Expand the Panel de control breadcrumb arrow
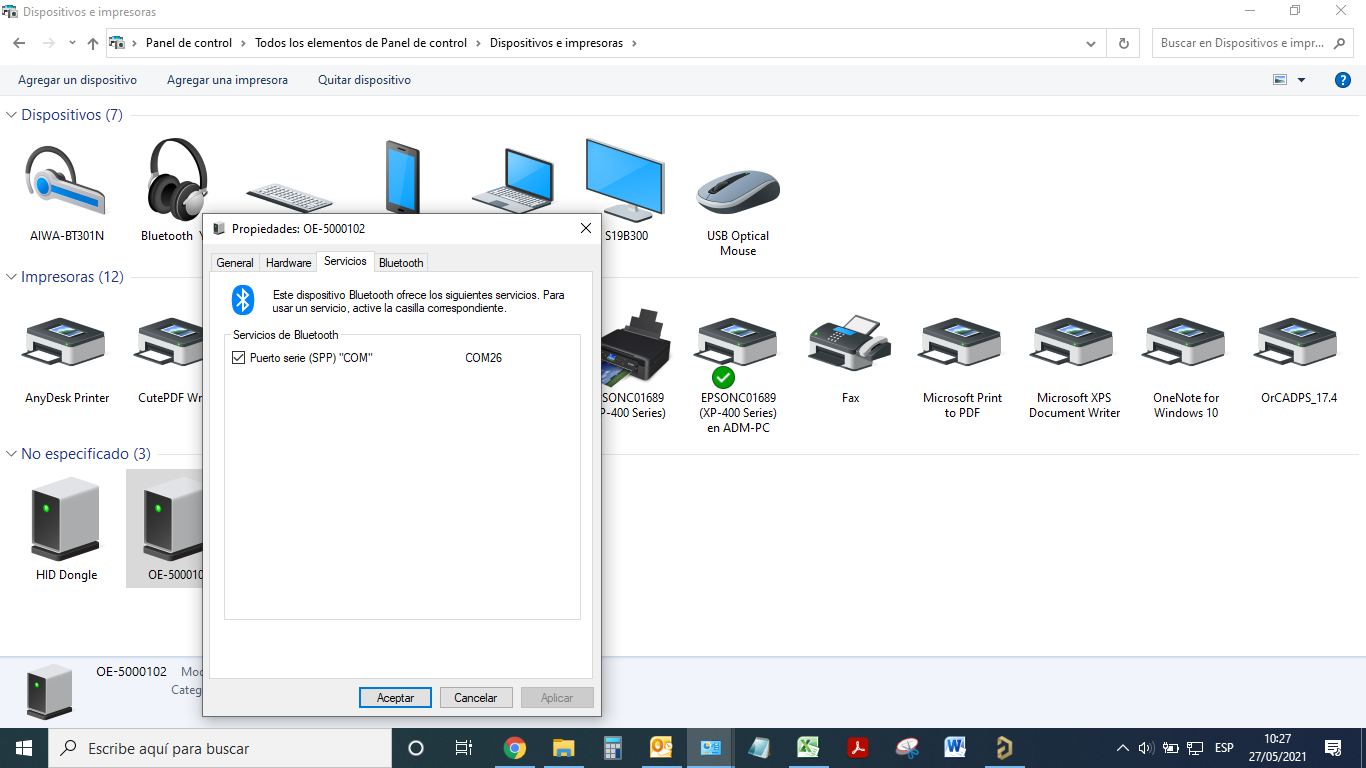Screen dimensions: 1366x768 pyautogui.click(x=241, y=43)
